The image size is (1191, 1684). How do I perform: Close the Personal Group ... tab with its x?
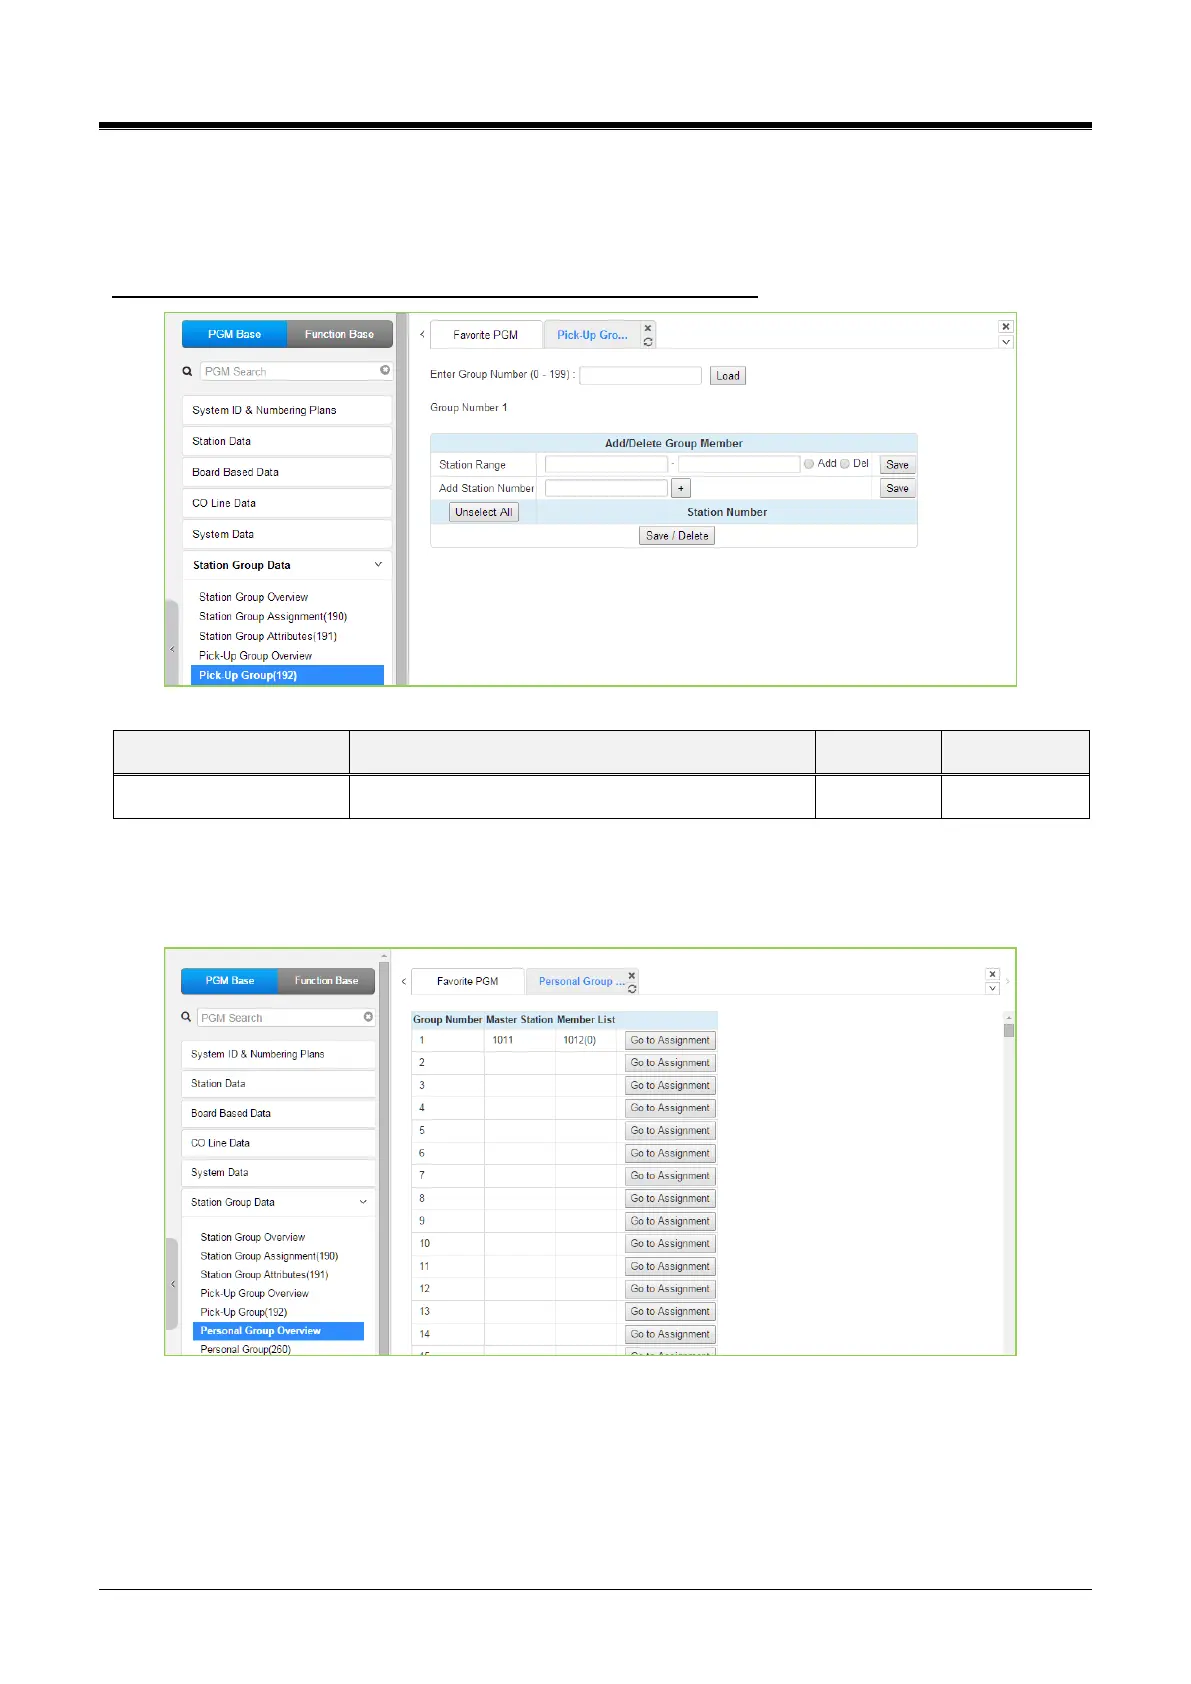632,975
